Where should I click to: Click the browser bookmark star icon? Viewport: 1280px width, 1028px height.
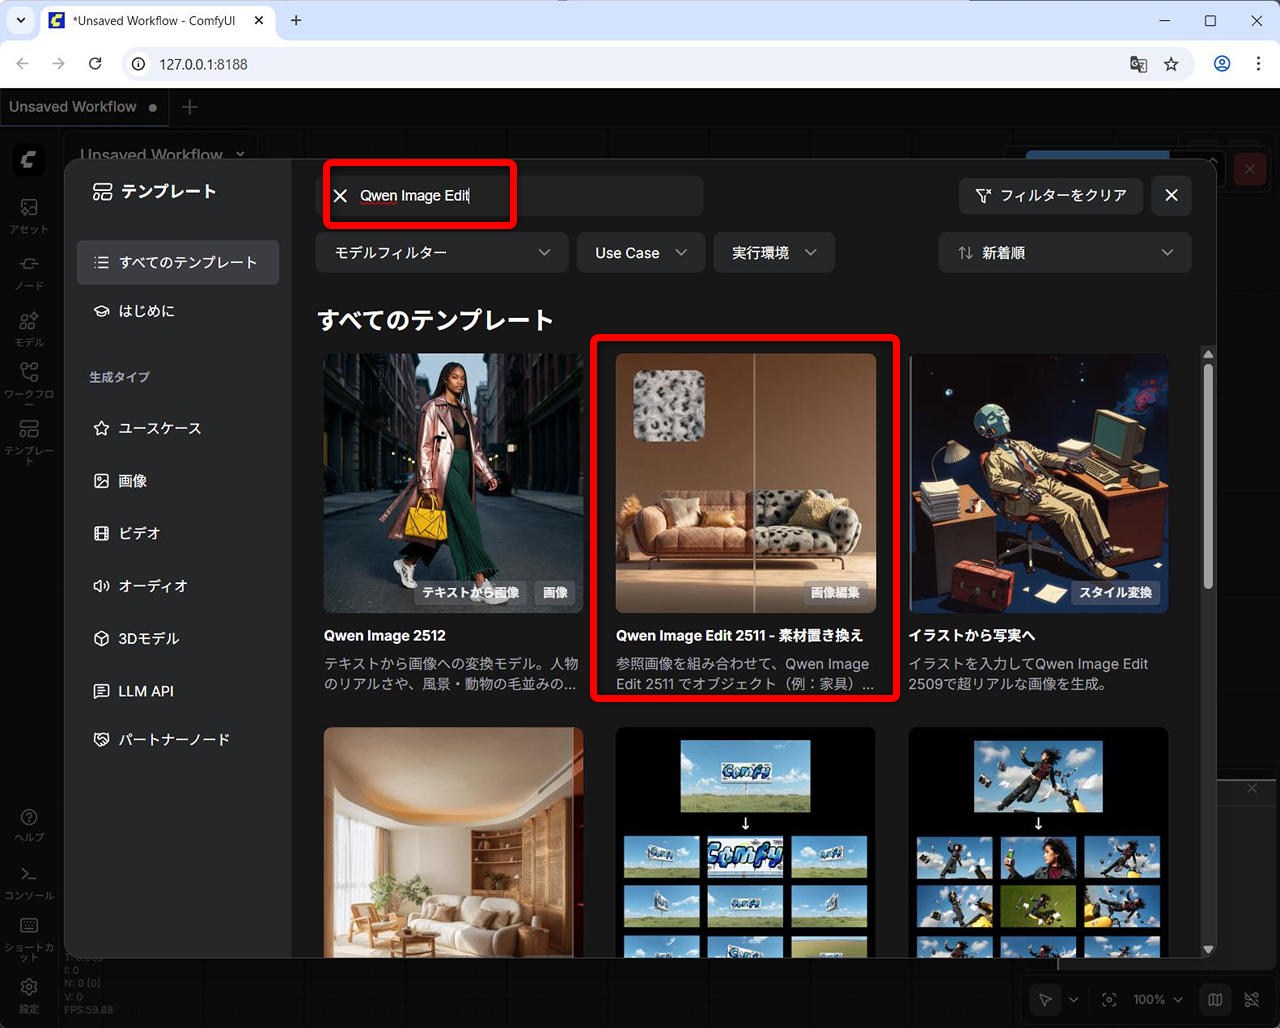click(x=1171, y=64)
